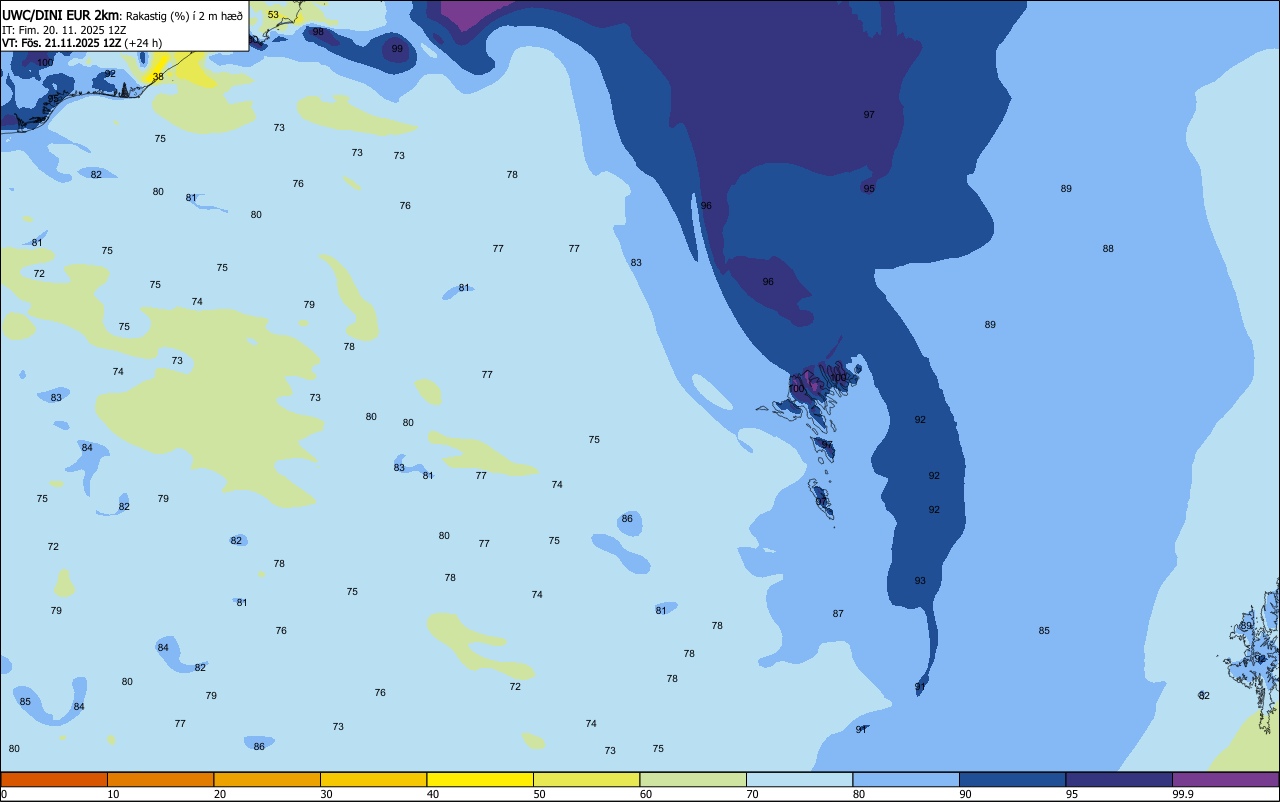Image resolution: width=1280 pixels, height=802 pixels.
Task: Click the 80–90 medium blue legend swatch
Action: [x=906, y=779]
